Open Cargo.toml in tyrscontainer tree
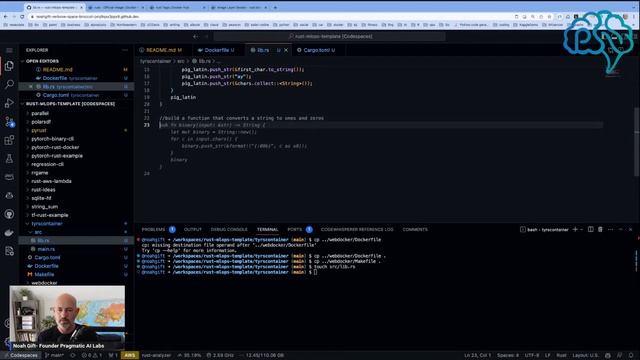Image resolution: width=640 pixels, height=360 pixels. 47,258
